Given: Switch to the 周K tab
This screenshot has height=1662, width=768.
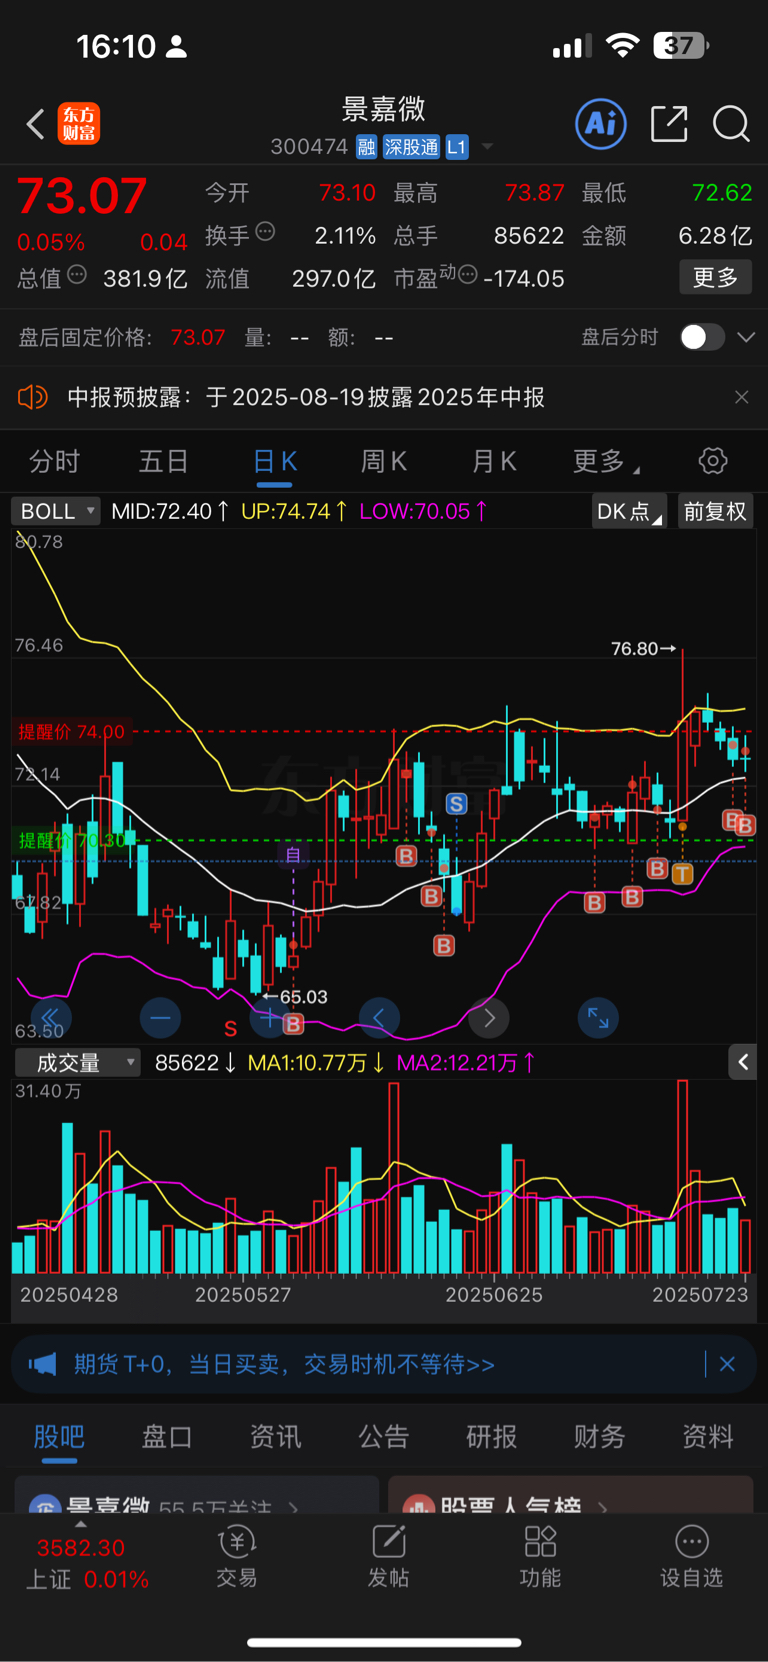Looking at the screenshot, I should (x=383, y=461).
